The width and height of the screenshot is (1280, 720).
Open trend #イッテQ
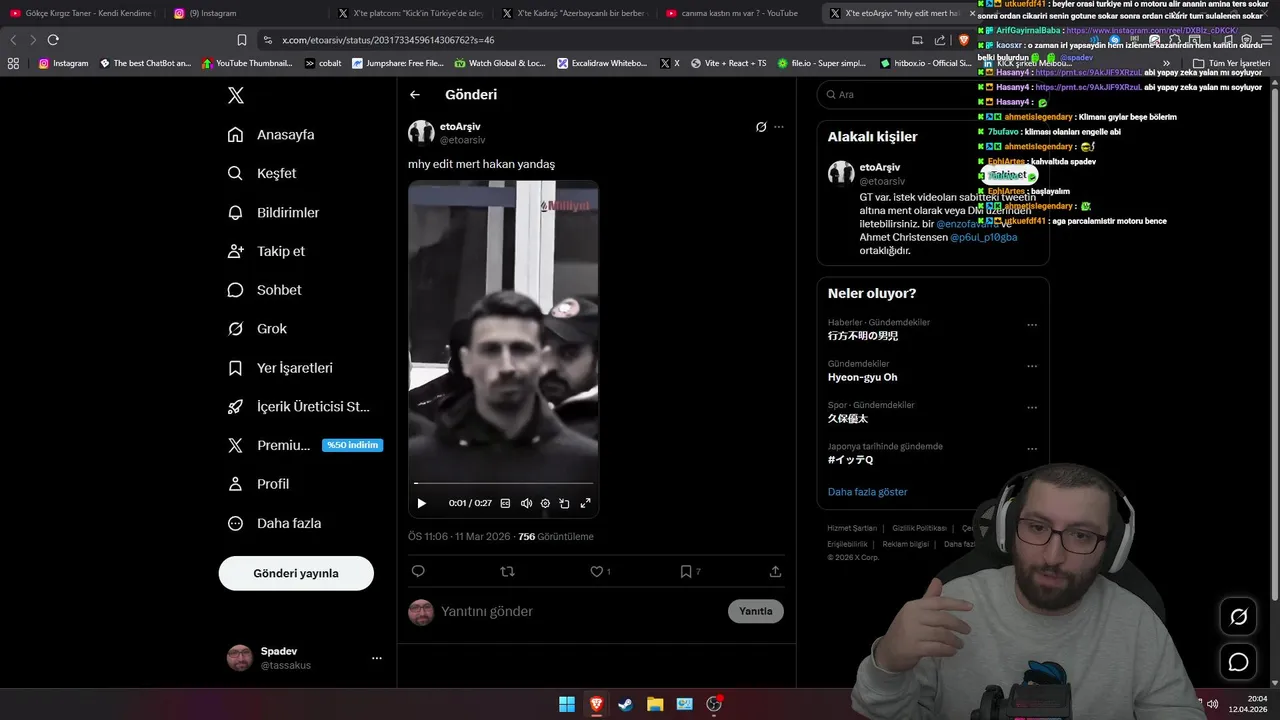850,460
